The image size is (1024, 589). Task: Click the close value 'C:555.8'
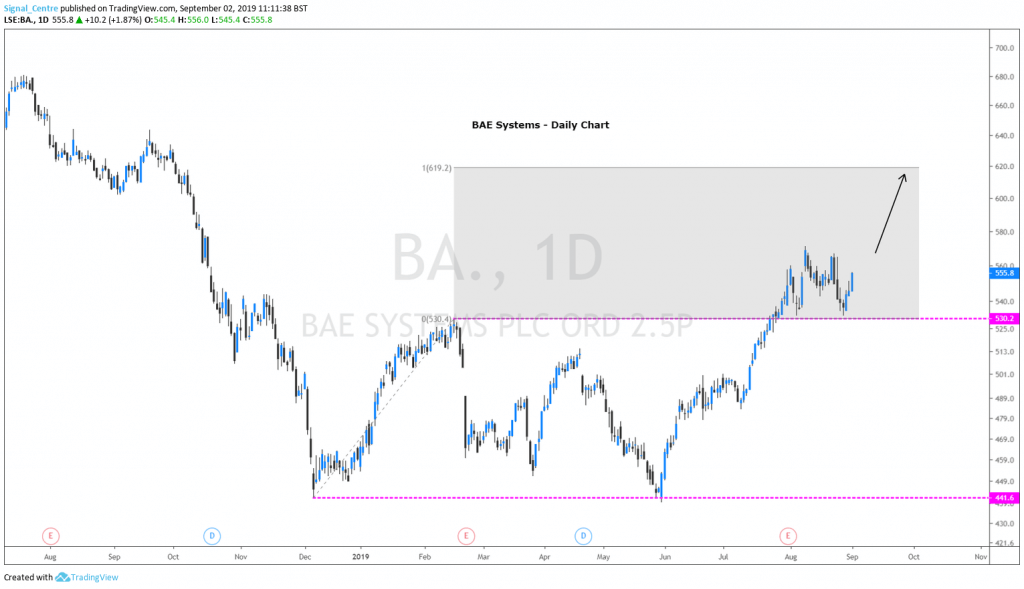(257, 20)
